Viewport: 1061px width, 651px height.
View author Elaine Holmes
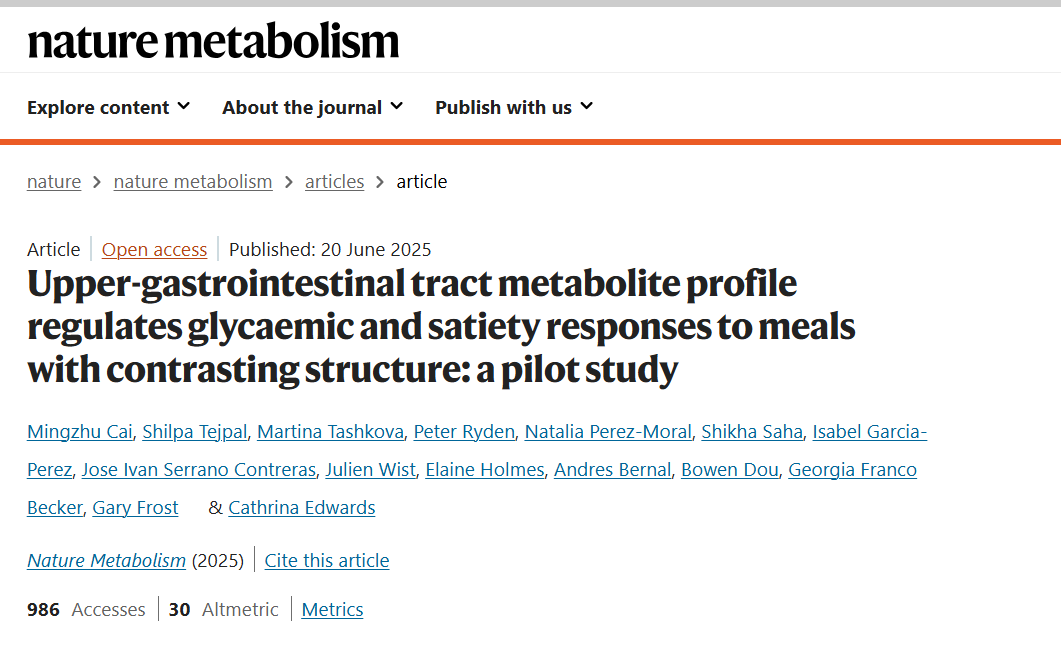coord(484,470)
